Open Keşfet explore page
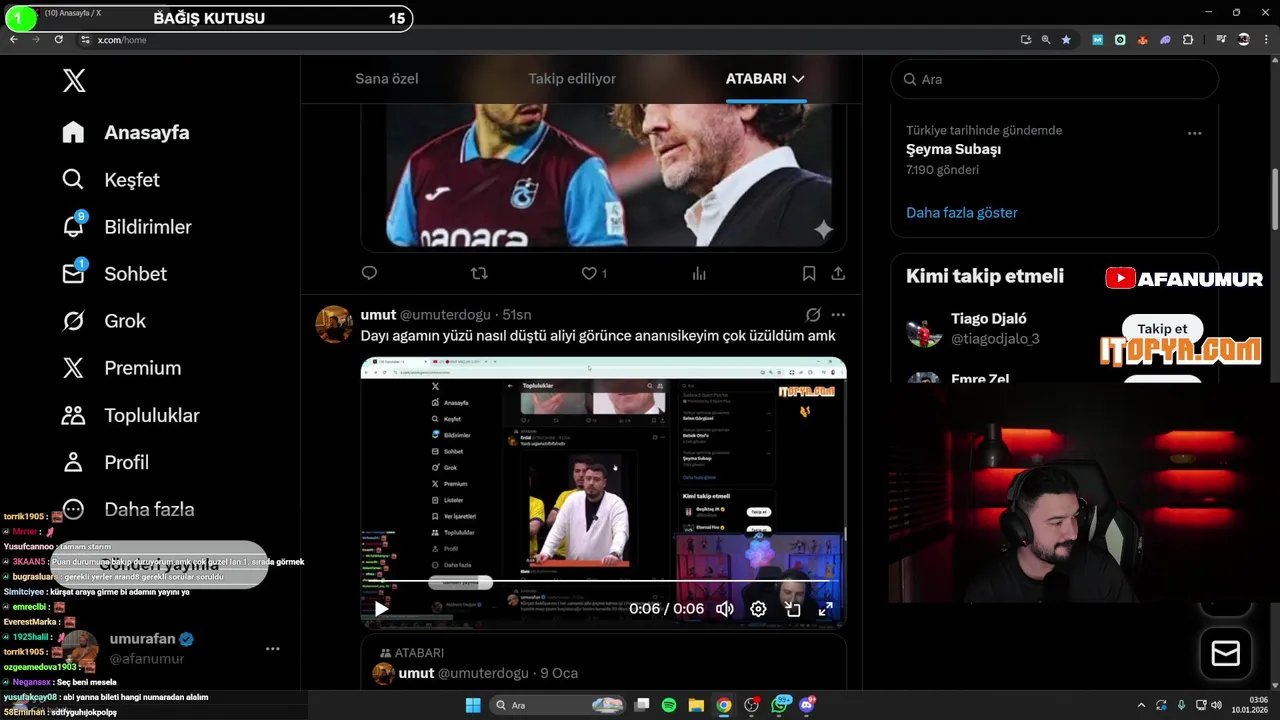The width and height of the screenshot is (1280, 720). pyautogui.click(x=111, y=180)
